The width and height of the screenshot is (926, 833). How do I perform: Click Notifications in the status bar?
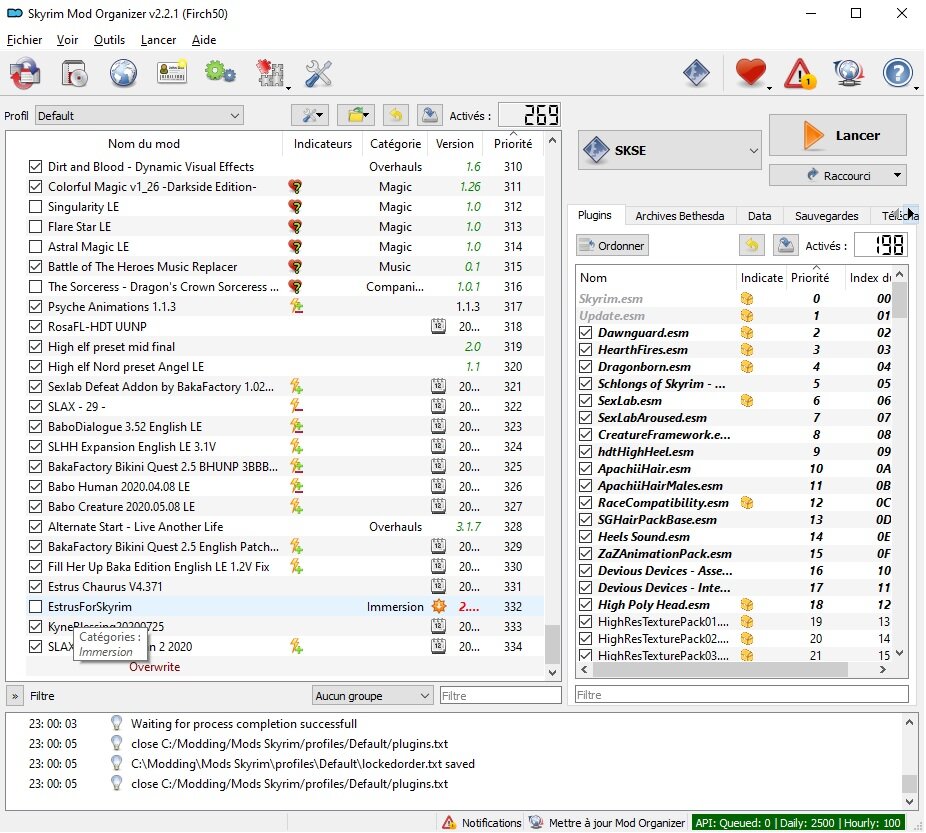(x=483, y=822)
